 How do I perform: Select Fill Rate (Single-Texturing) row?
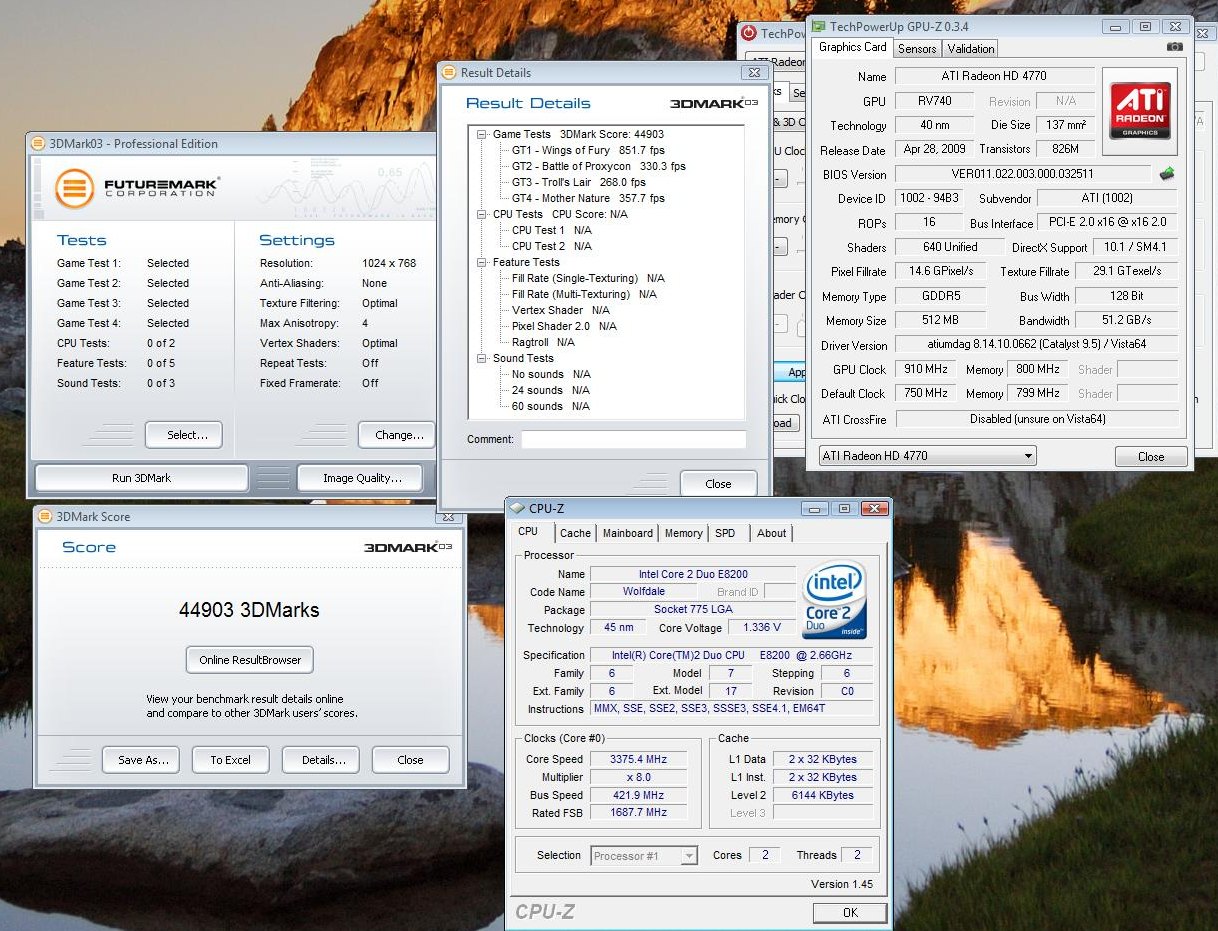(588, 278)
